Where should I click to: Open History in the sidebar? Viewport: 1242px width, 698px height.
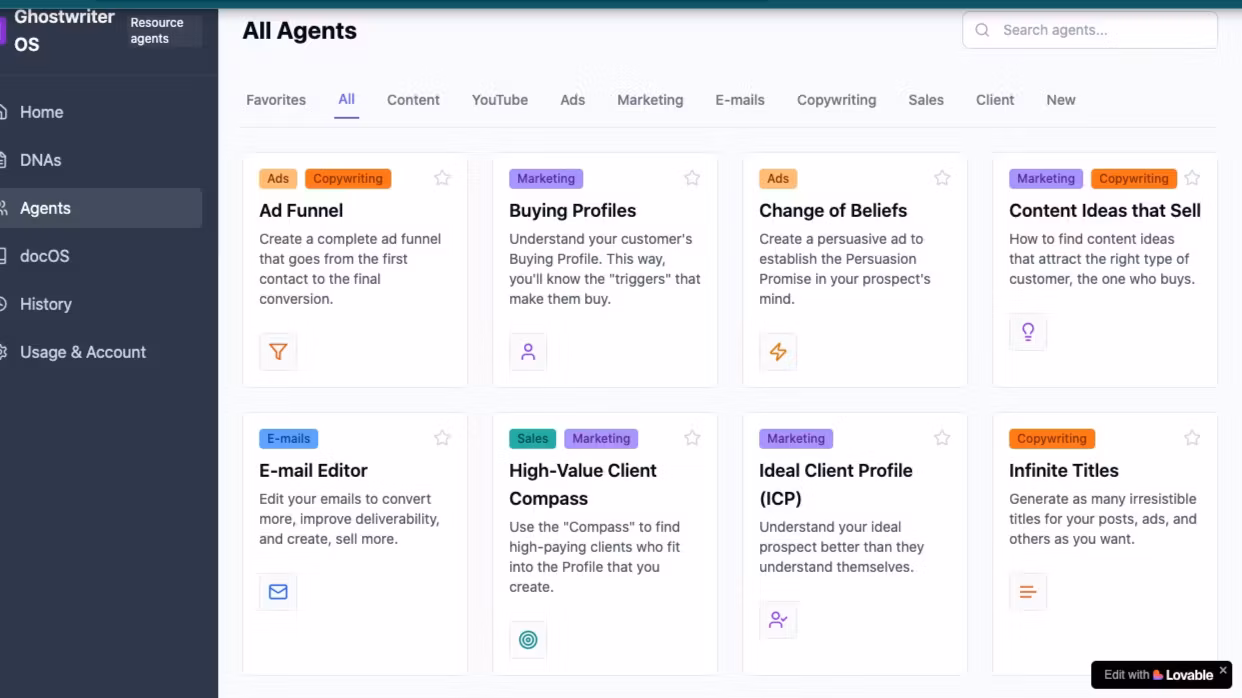[100, 304]
